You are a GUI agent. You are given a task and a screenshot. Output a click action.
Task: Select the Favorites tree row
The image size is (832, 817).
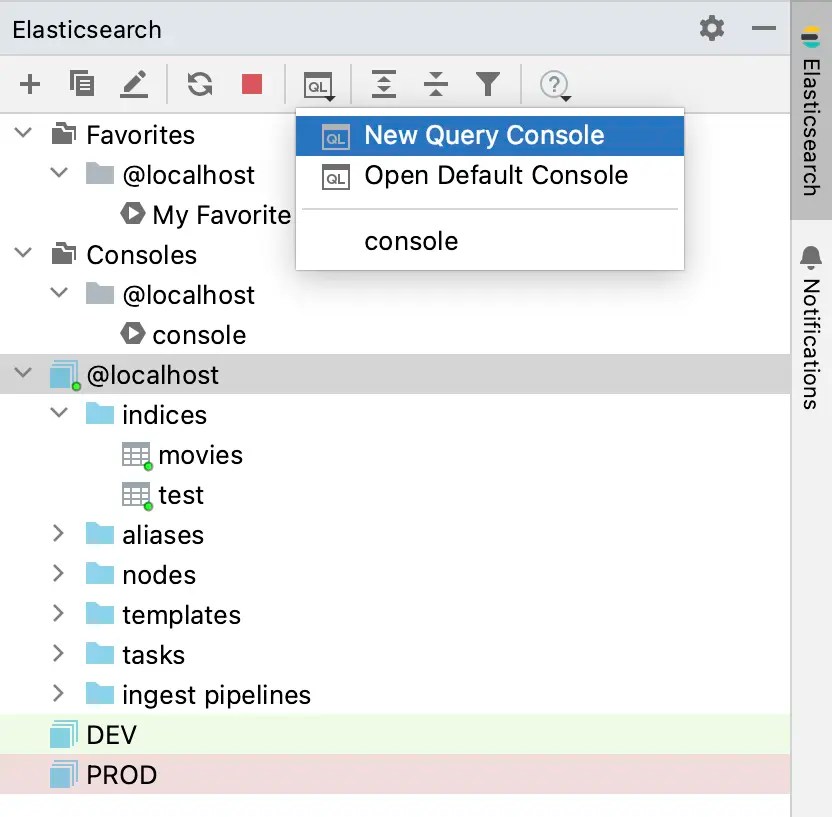click(148, 135)
